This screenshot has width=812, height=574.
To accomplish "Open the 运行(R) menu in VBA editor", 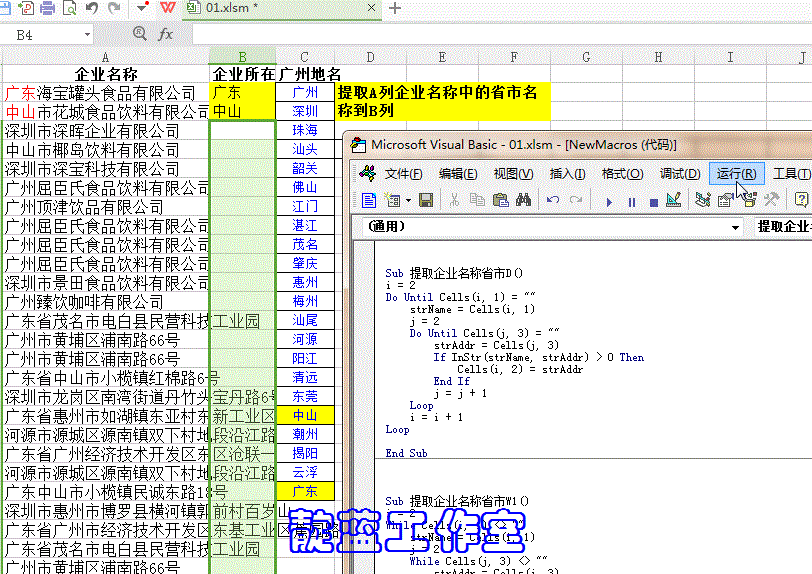I will point(736,174).
